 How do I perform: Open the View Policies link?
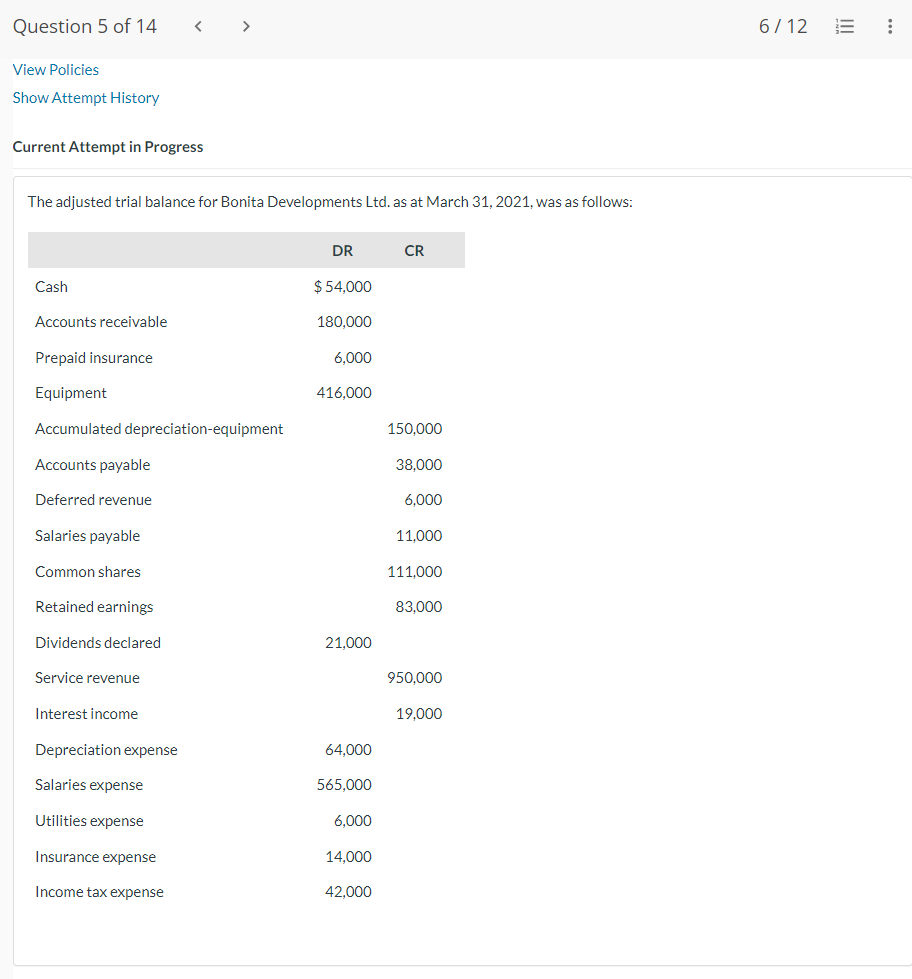[56, 69]
